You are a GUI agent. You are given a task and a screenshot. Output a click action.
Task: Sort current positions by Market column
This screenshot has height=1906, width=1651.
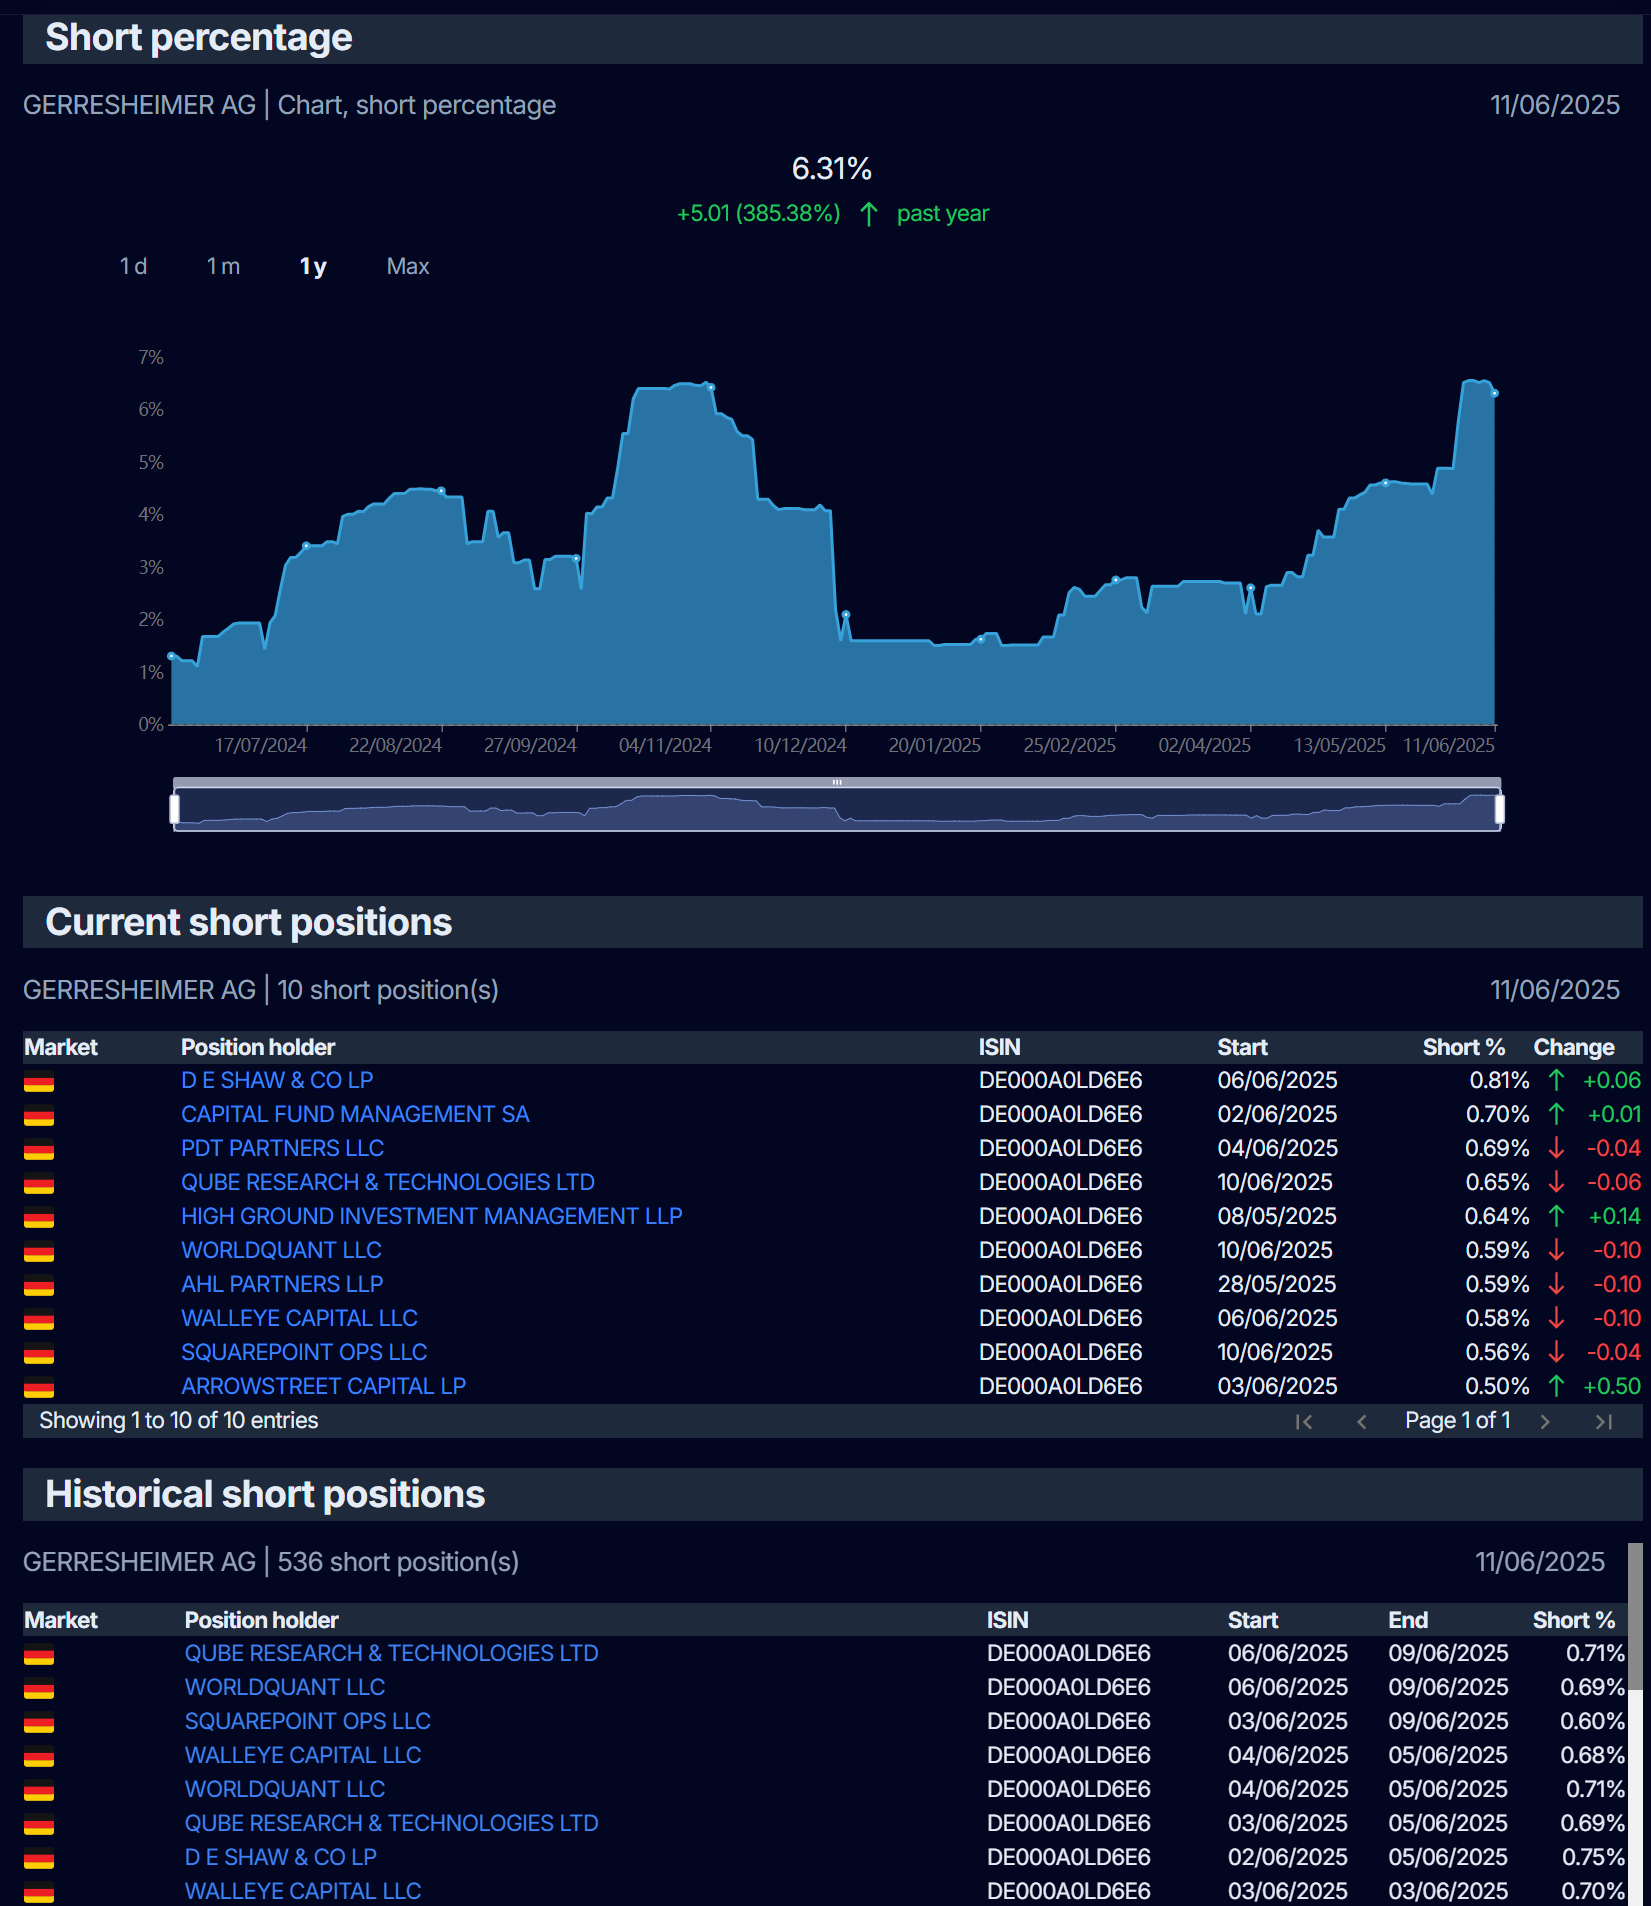pyautogui.click(x=61, y=1047)
